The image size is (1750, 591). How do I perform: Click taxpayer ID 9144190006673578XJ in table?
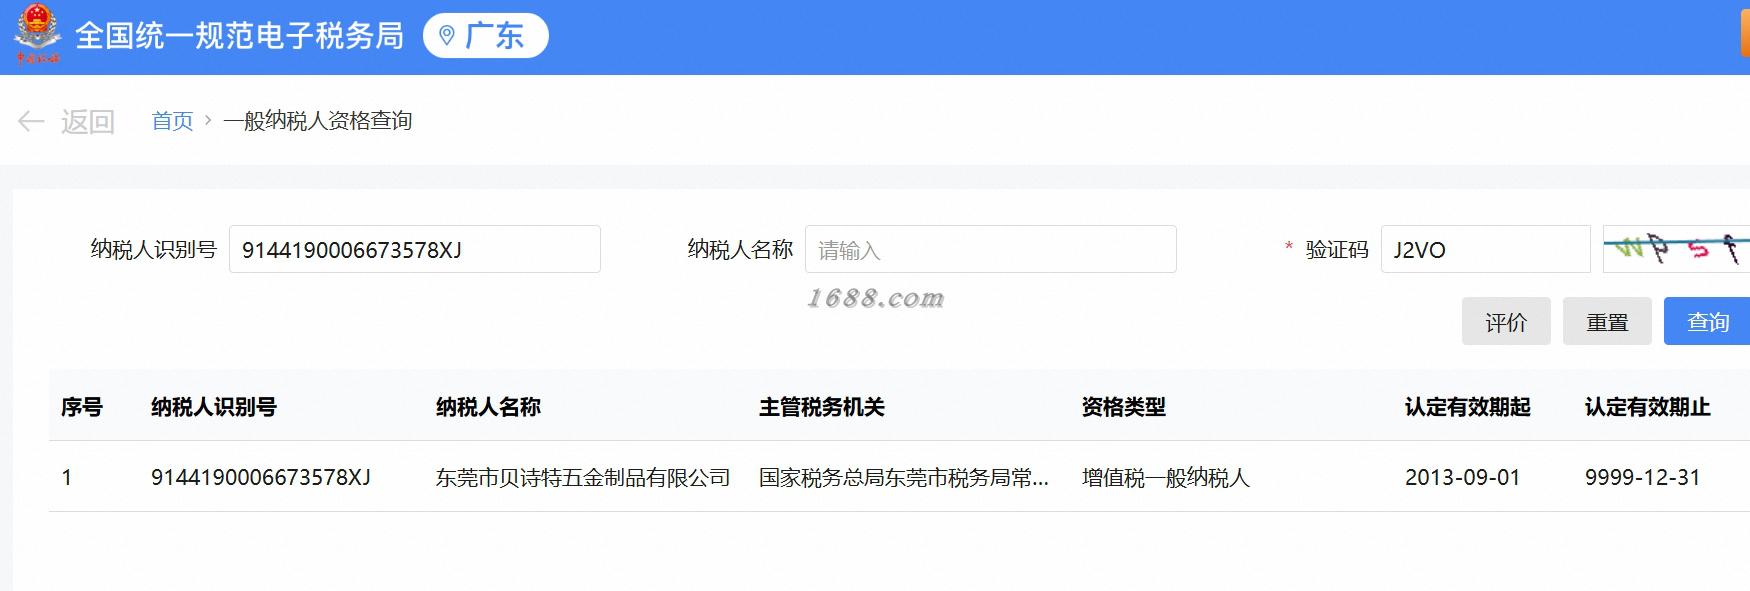point(261,478)
